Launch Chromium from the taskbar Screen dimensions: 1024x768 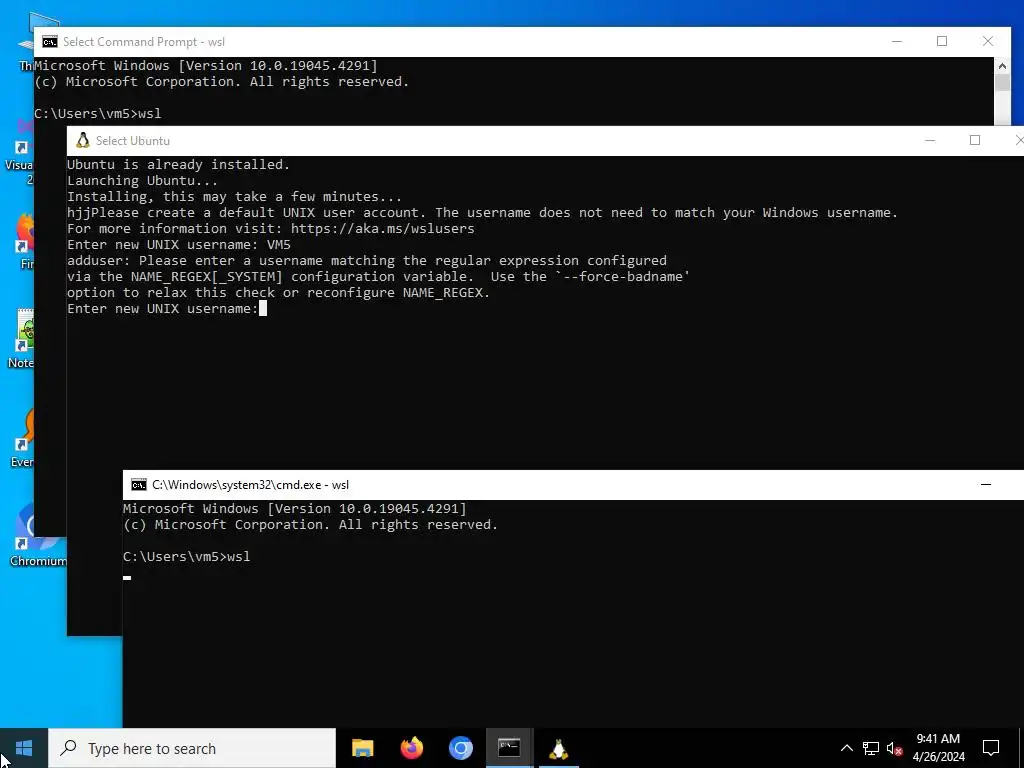tap(460, 748)
